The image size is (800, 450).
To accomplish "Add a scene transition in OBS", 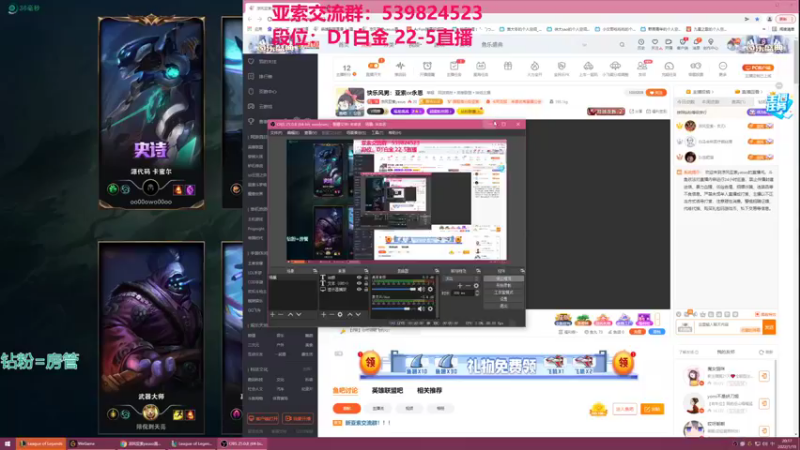I will tap(460, 286).
